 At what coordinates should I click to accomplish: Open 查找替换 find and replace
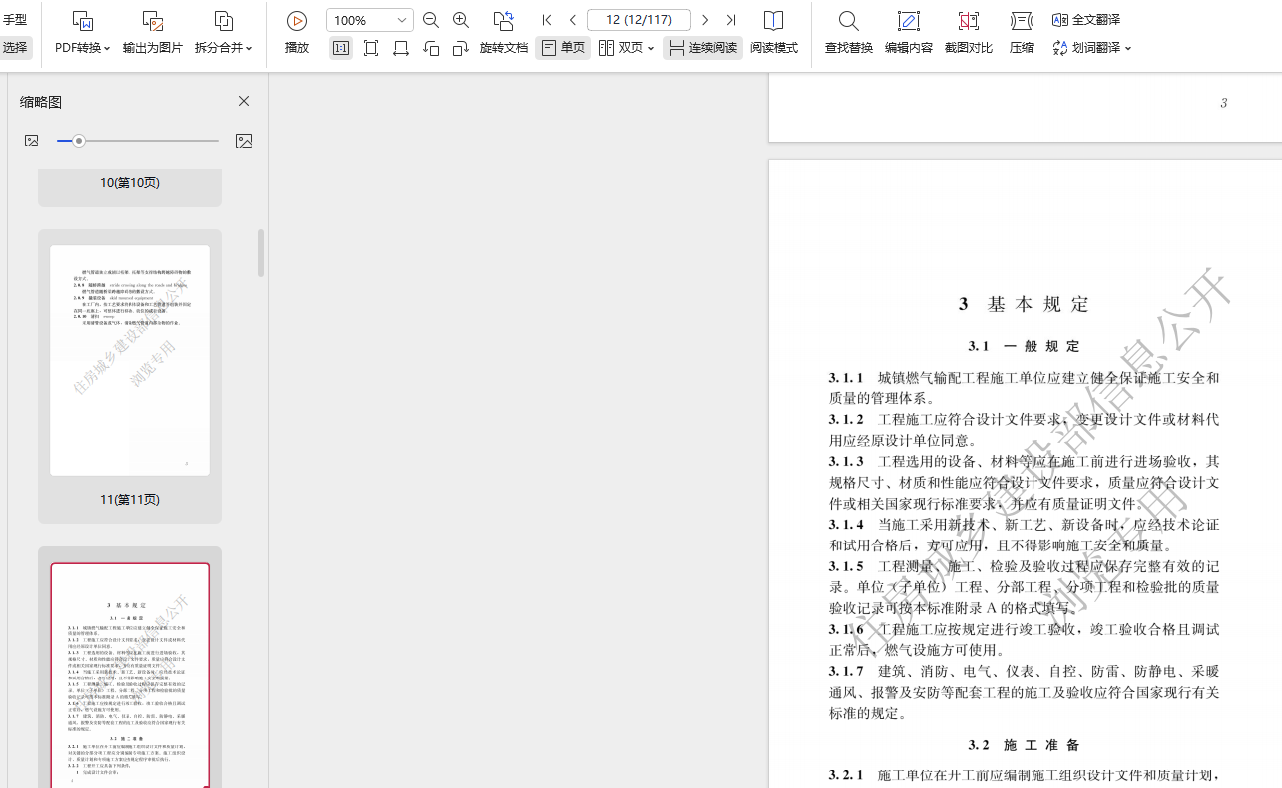(849, 33)
